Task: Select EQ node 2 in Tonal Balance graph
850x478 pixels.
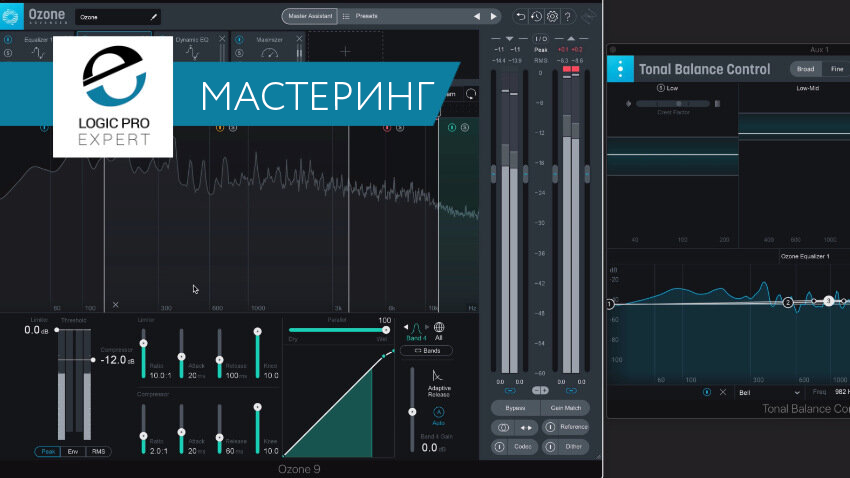Action: point(788,302)
